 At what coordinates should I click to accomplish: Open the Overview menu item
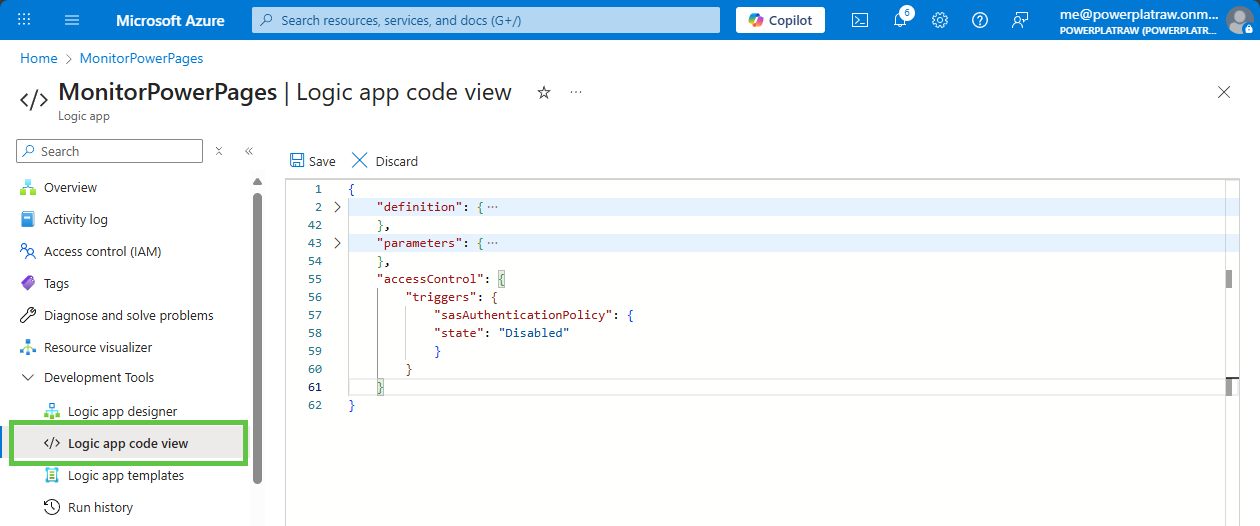click(70, 187)
